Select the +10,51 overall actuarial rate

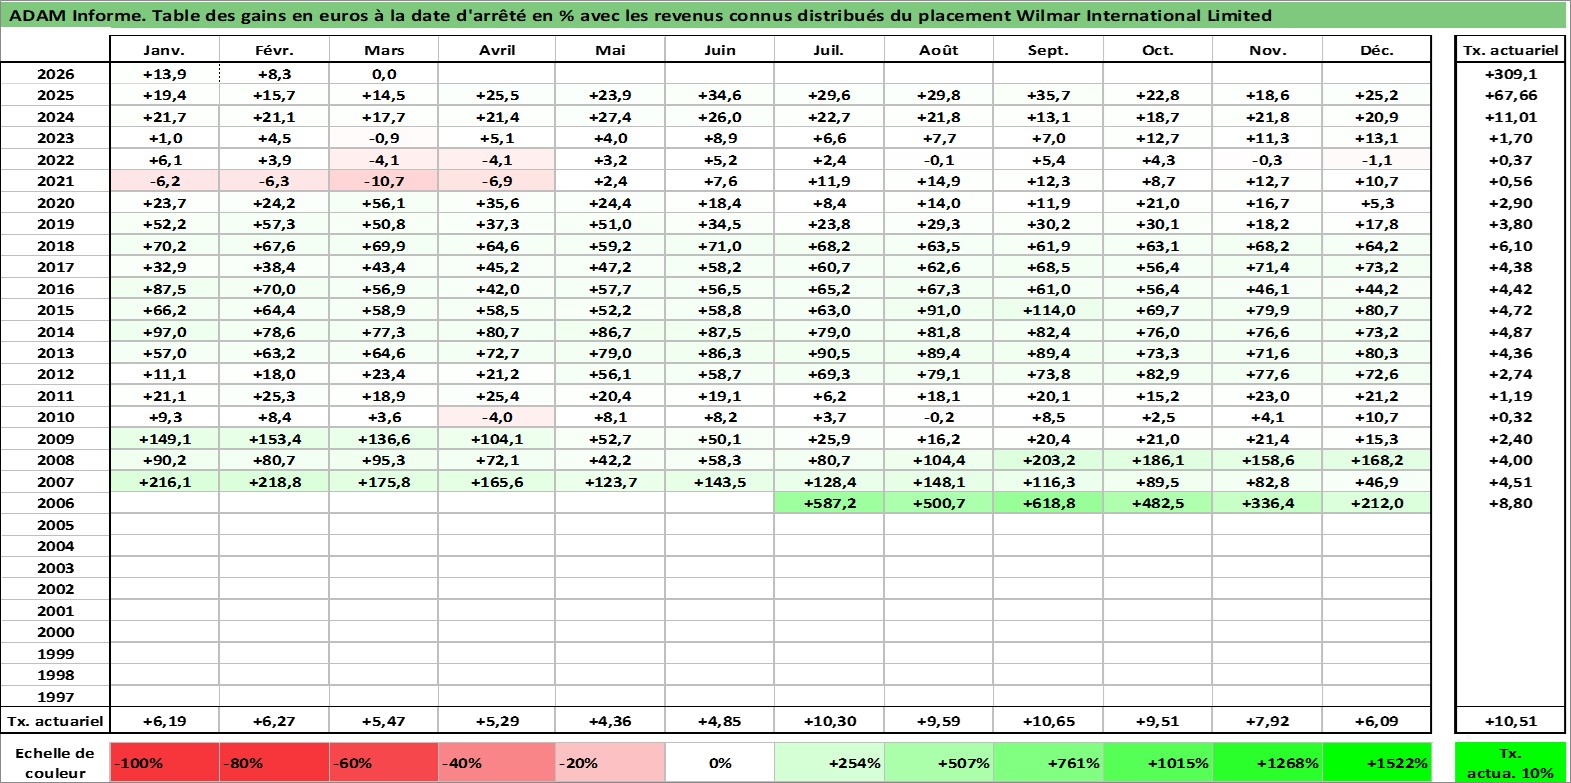tap(1510, 721)
